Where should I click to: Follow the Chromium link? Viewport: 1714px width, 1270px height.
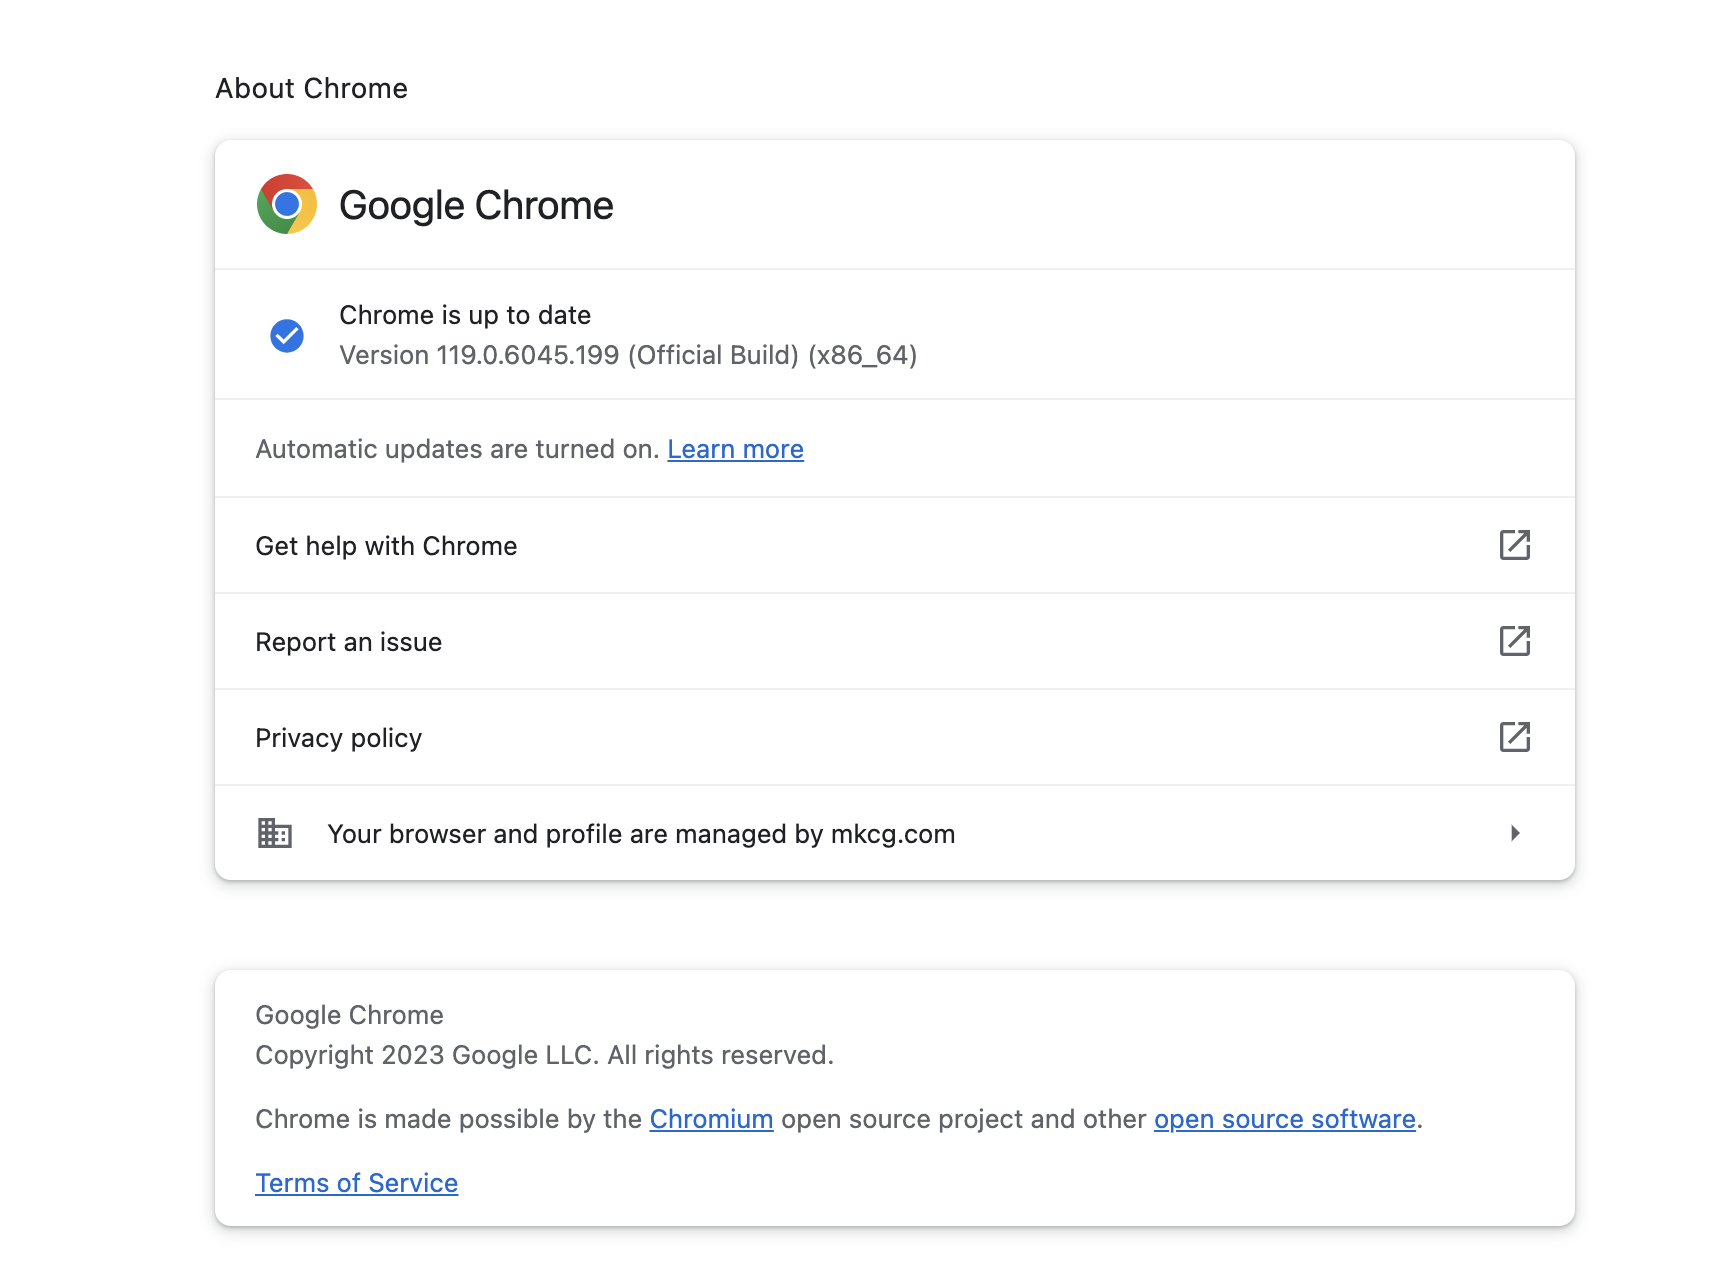coord(711,1119)
